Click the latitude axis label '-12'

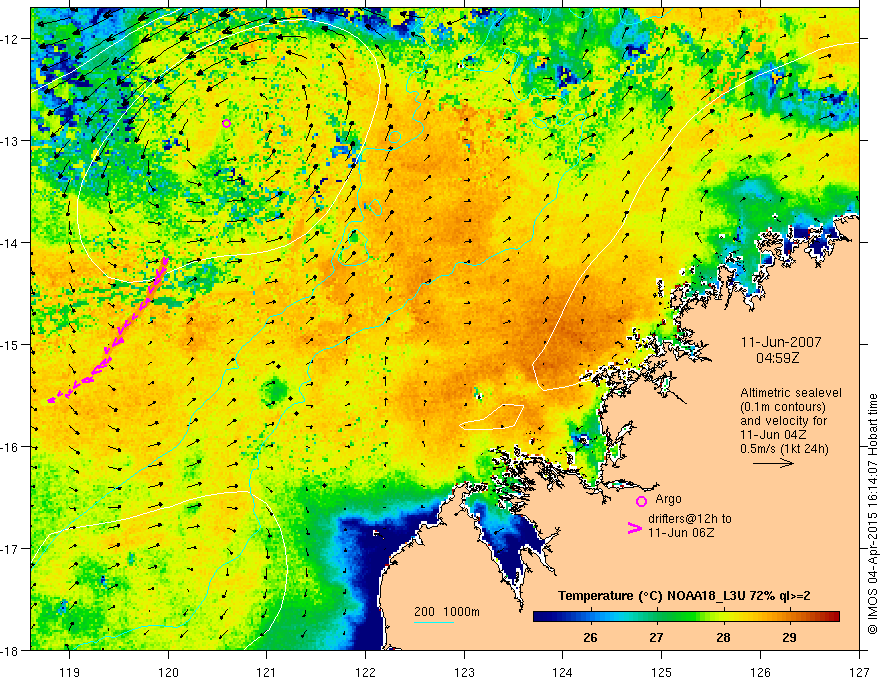point(10,39)
